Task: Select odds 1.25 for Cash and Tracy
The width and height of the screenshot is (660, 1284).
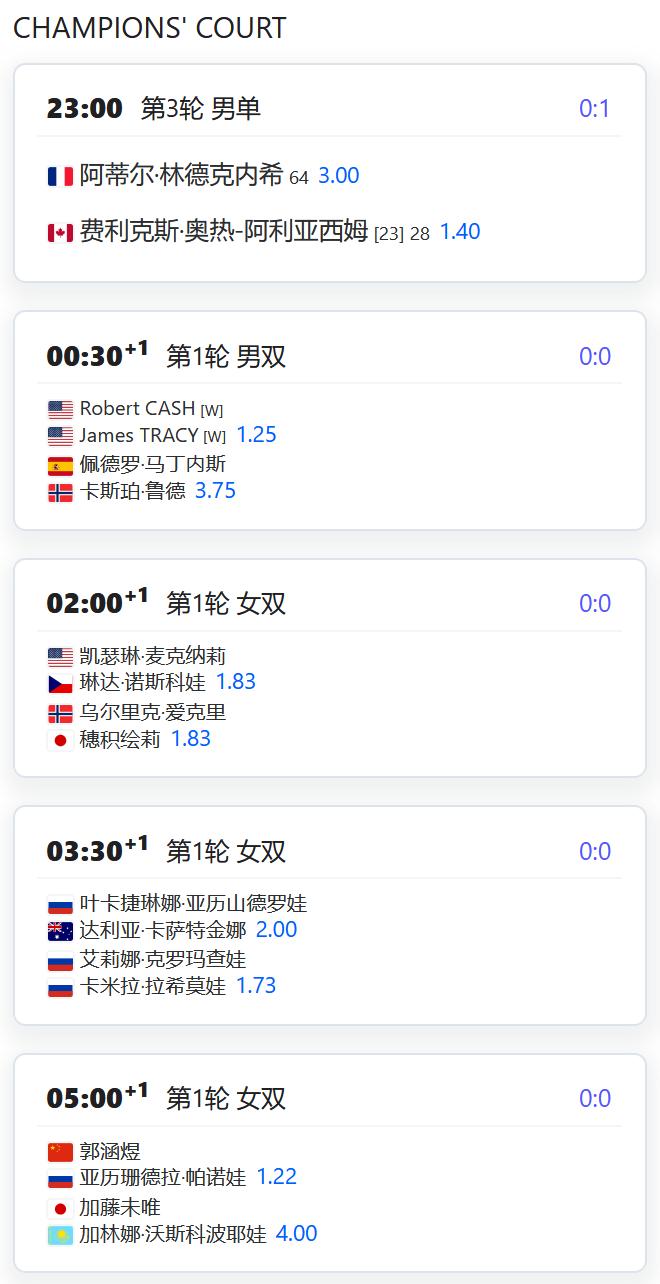Action: (x=256, y=435)
